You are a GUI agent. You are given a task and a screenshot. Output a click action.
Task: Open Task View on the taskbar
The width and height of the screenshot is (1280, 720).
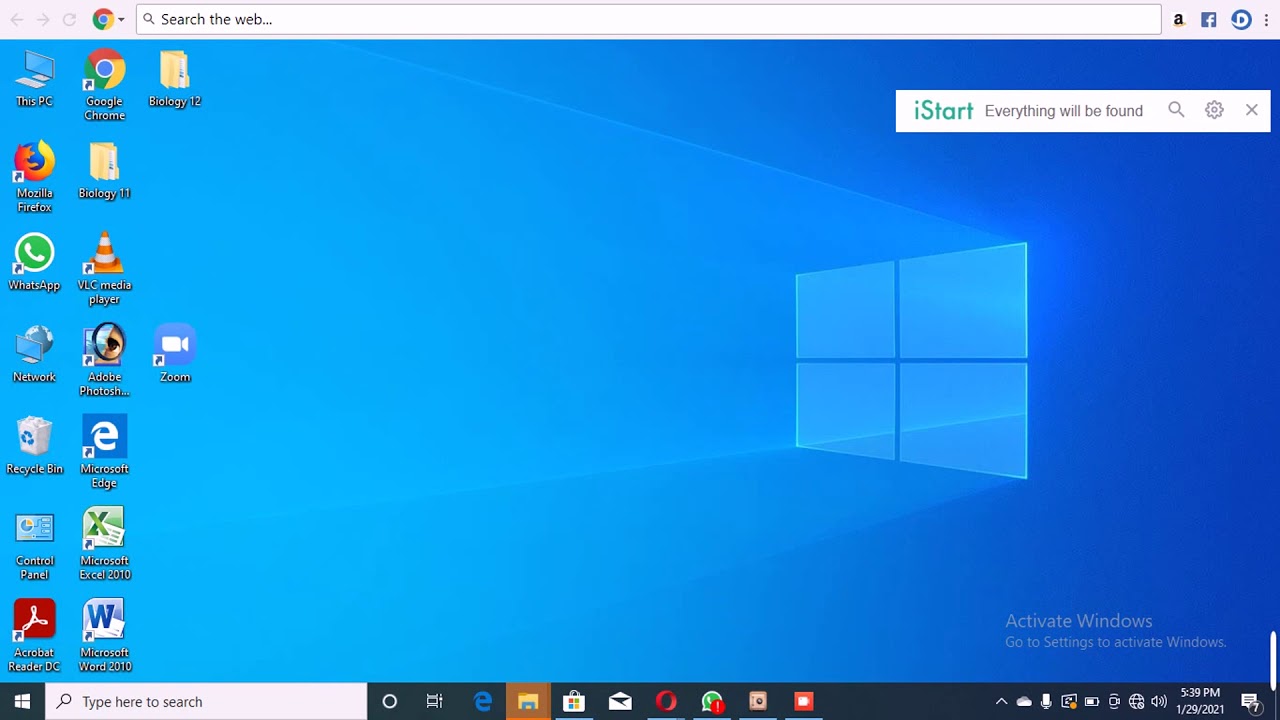click(x=435, y=701)
